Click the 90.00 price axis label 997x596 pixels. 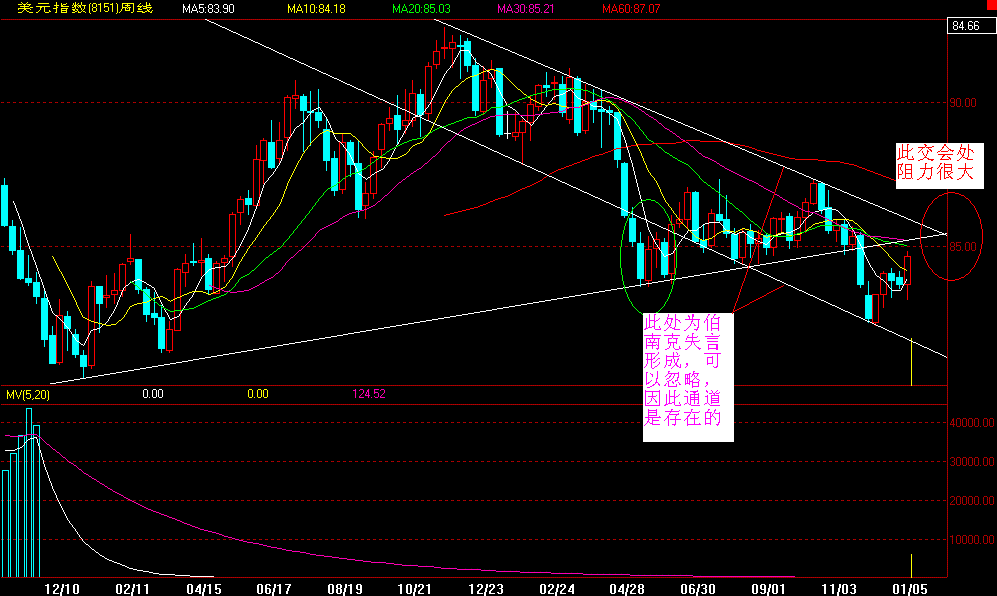[963, 102]
